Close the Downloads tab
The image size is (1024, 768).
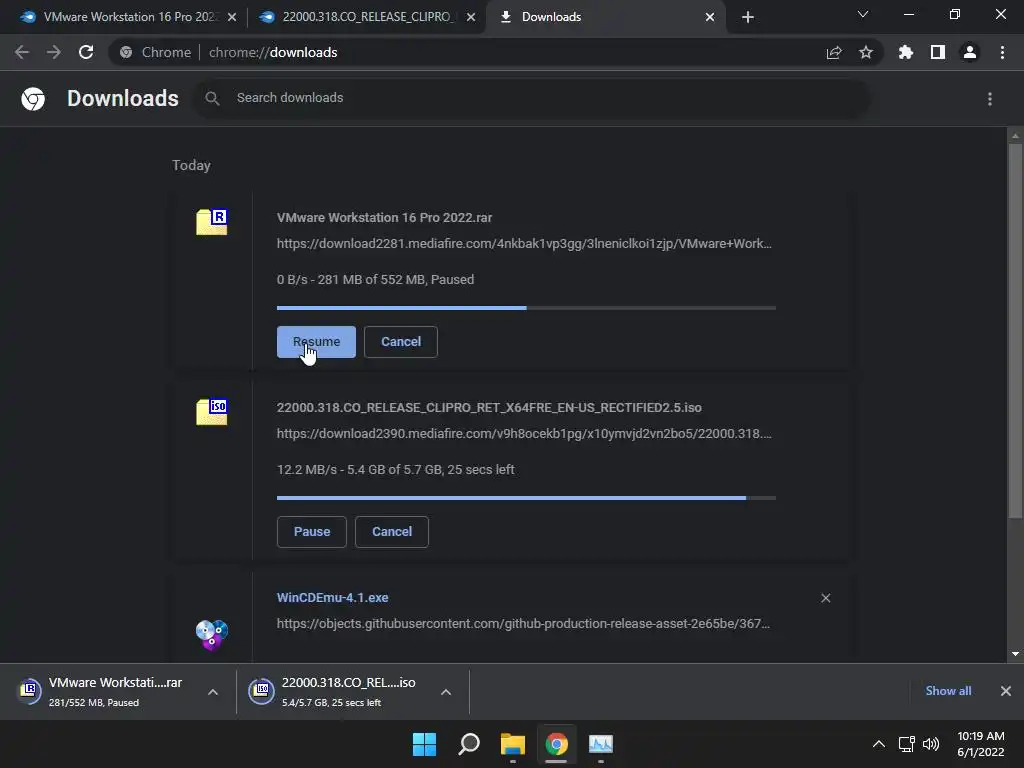click(x=710, y=17)
